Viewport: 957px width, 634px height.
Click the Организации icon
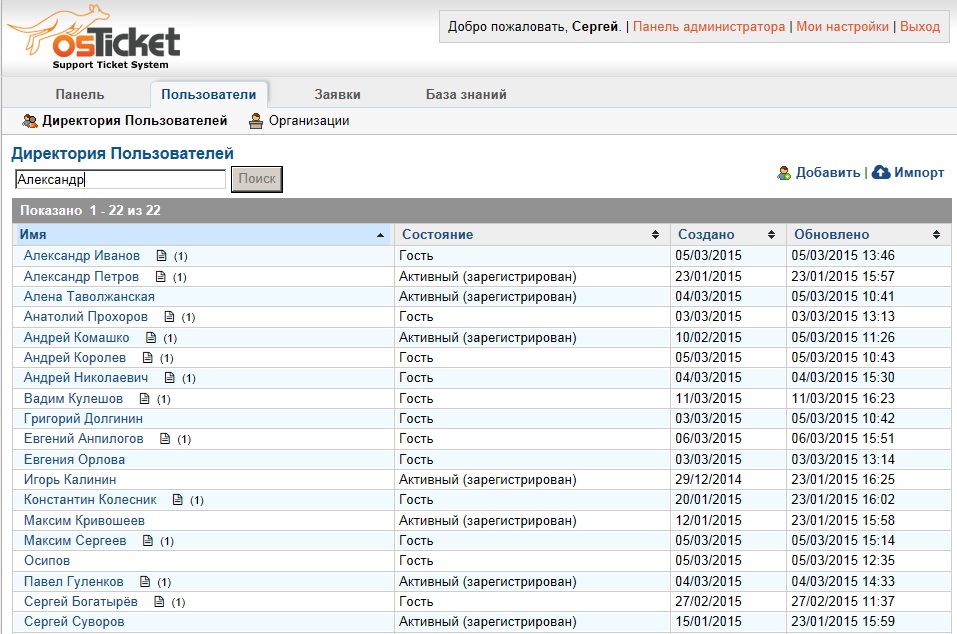pyautogui.click(x=256, y=121)
